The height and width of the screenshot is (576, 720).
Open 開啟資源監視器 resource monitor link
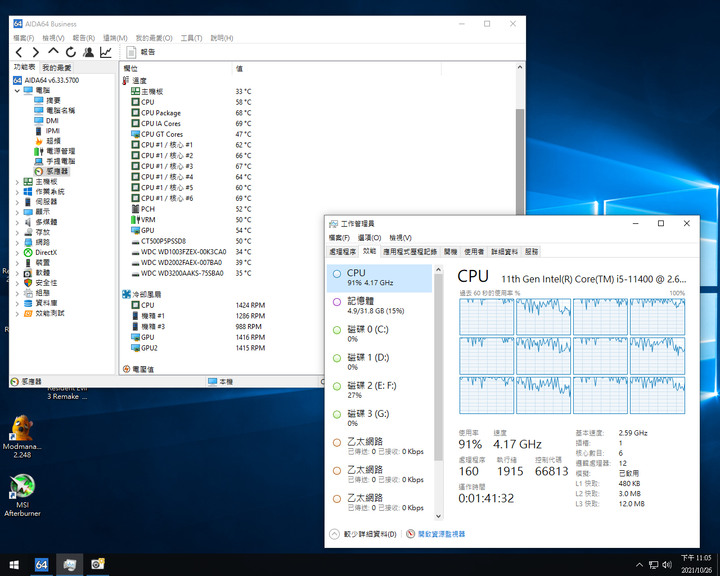click(436, 534)
